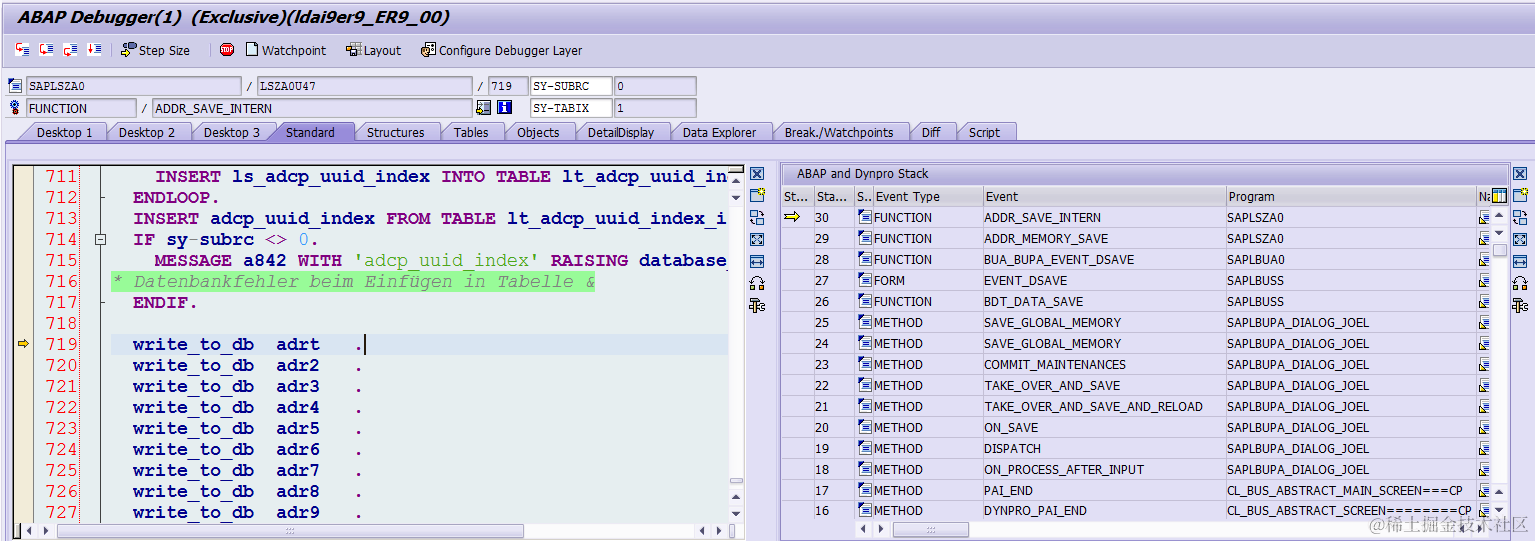
Task: Click the SAPLSZA0 program field
Action: 133,86
